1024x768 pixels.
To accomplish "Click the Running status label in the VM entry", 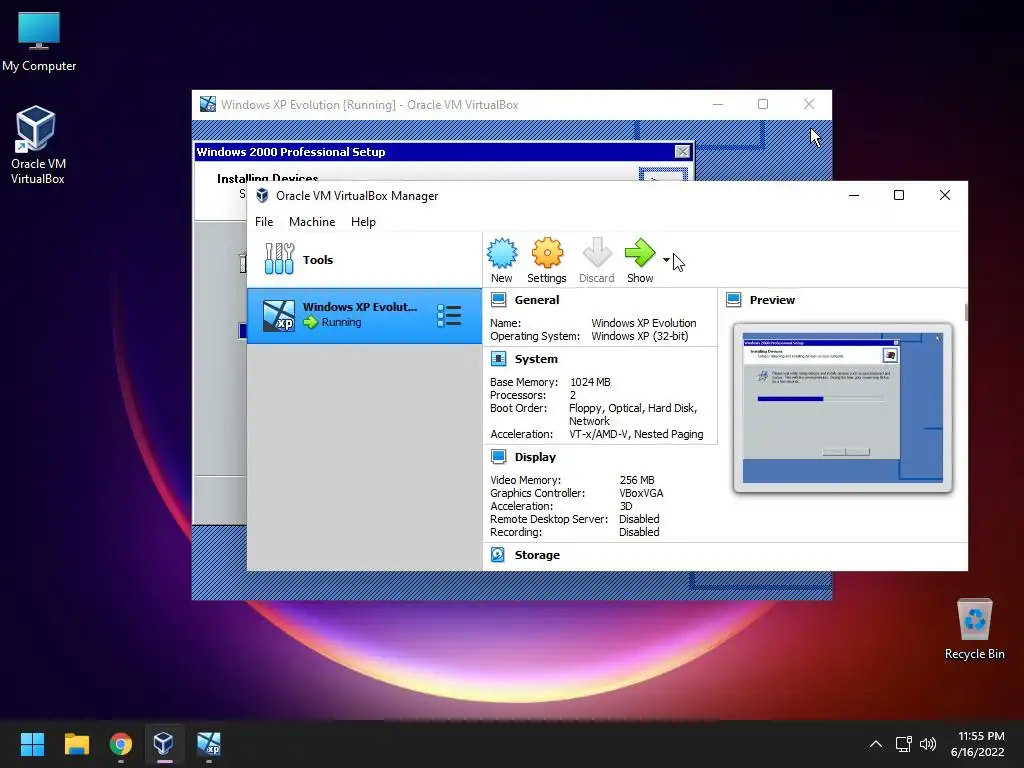I will 341,322.
